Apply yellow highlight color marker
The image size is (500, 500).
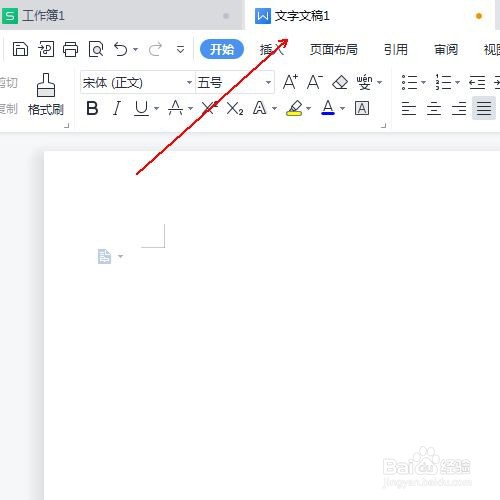[x=294, y=108]
